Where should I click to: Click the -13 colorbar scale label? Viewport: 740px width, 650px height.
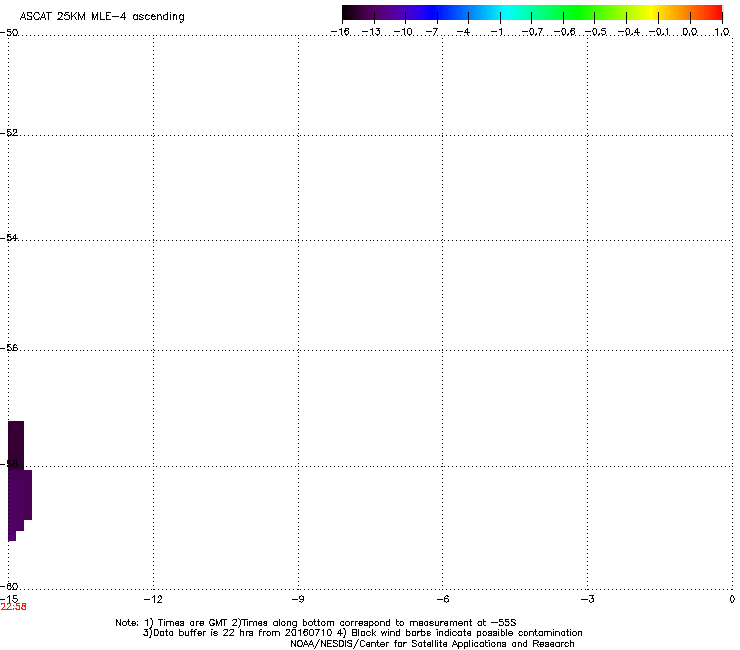click(371, 32)
